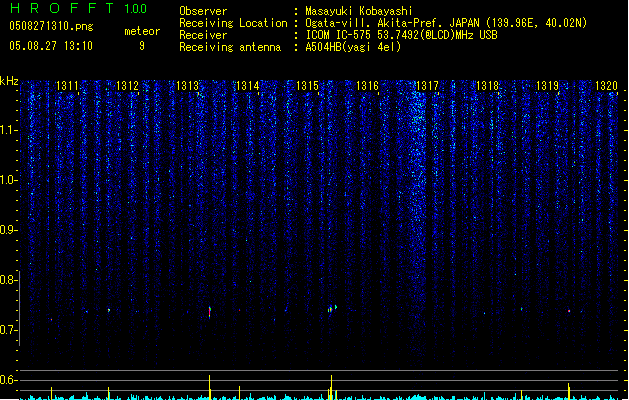The width and height of the screenshot is (629, 400).
Task: Click the 1312 time marker
Action: [127, 86]
